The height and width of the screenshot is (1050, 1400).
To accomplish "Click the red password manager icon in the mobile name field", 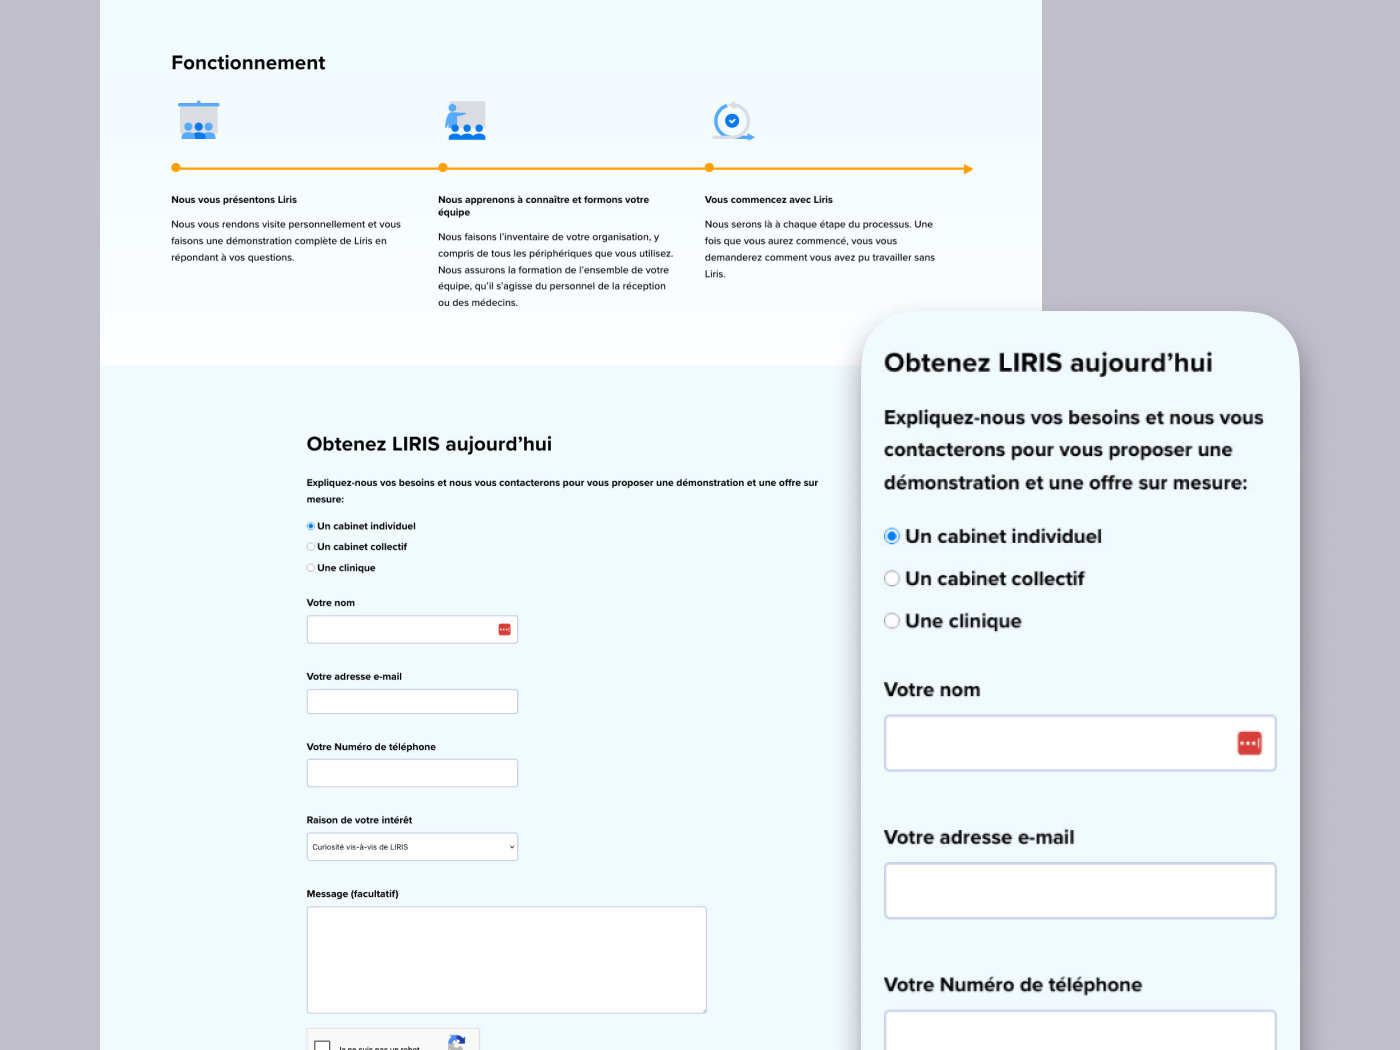I will click(1249, 743).
